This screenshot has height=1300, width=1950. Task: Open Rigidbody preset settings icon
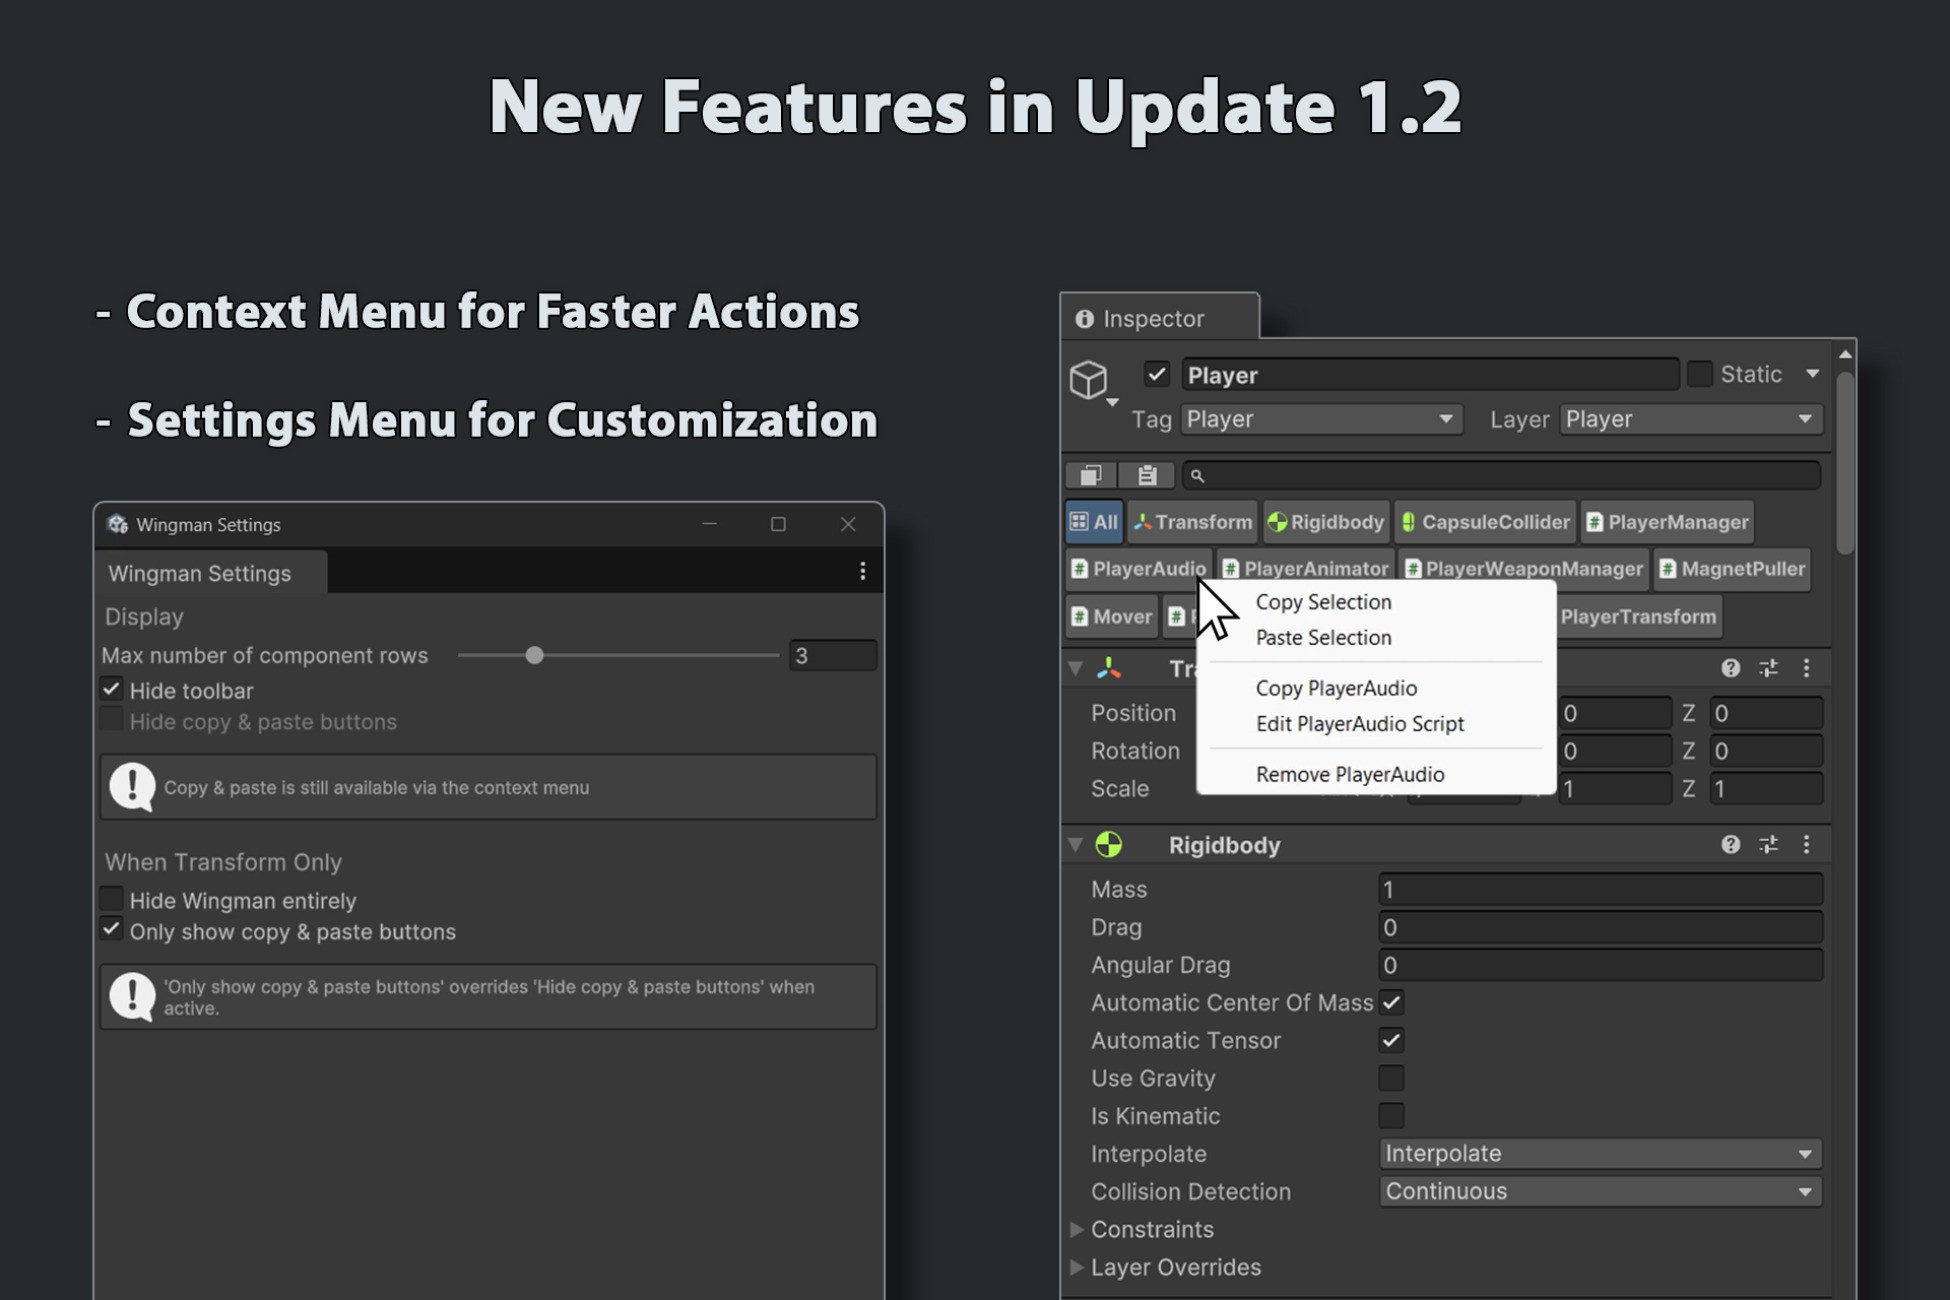[x=1768, y=845]
